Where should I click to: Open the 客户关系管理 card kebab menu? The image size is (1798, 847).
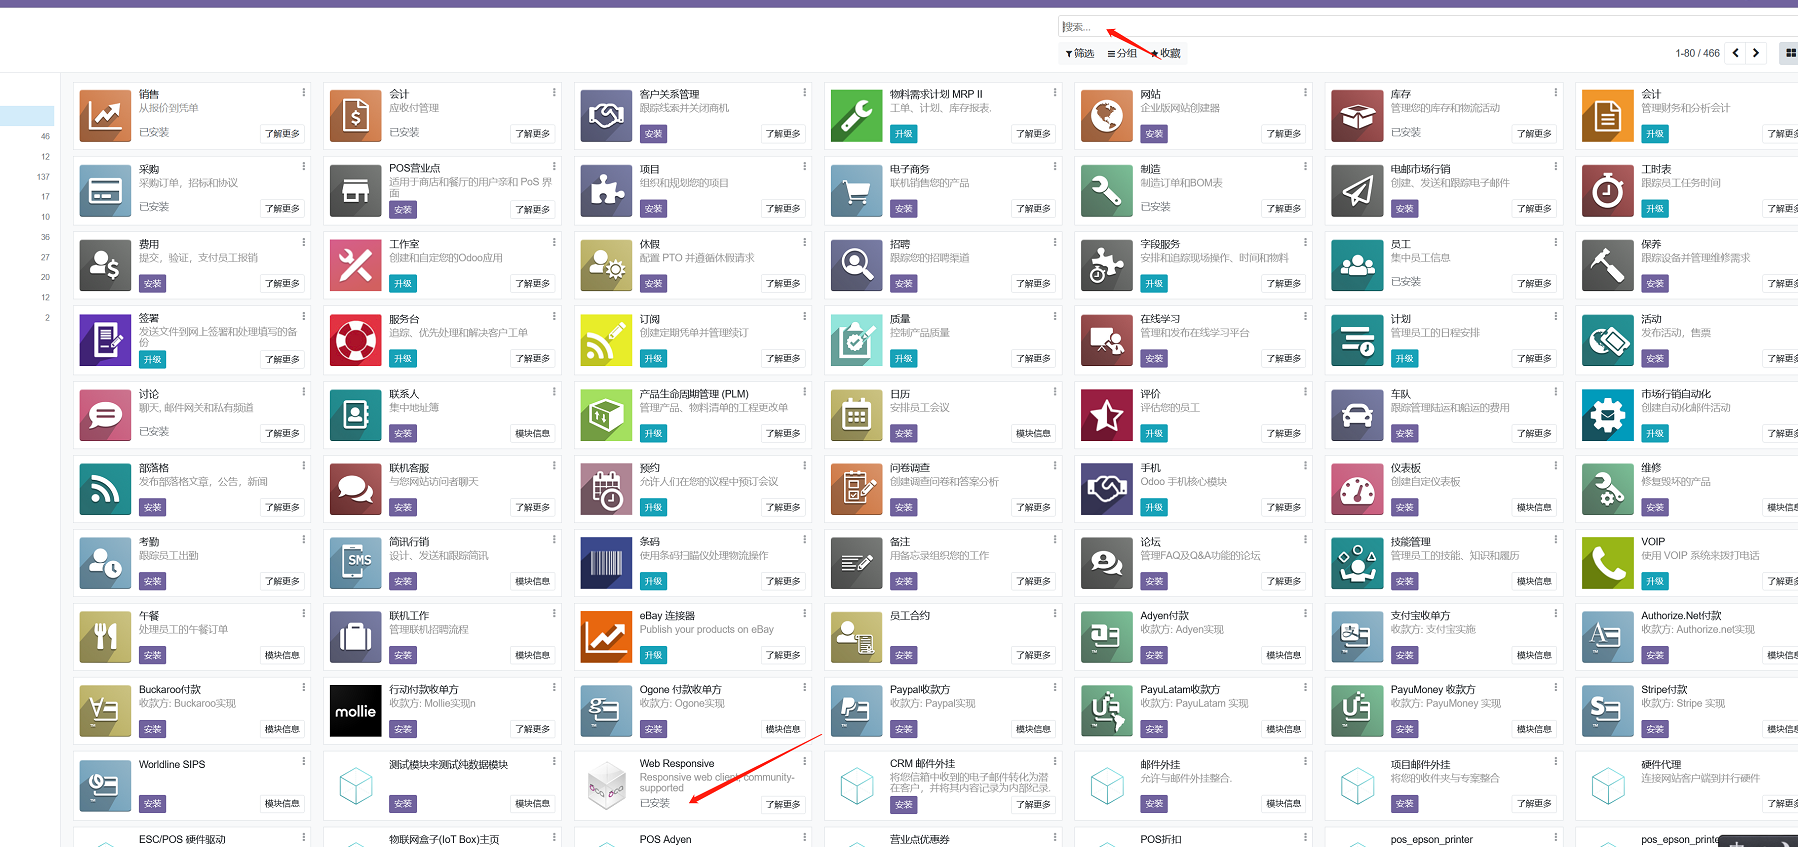coord(805,92)
